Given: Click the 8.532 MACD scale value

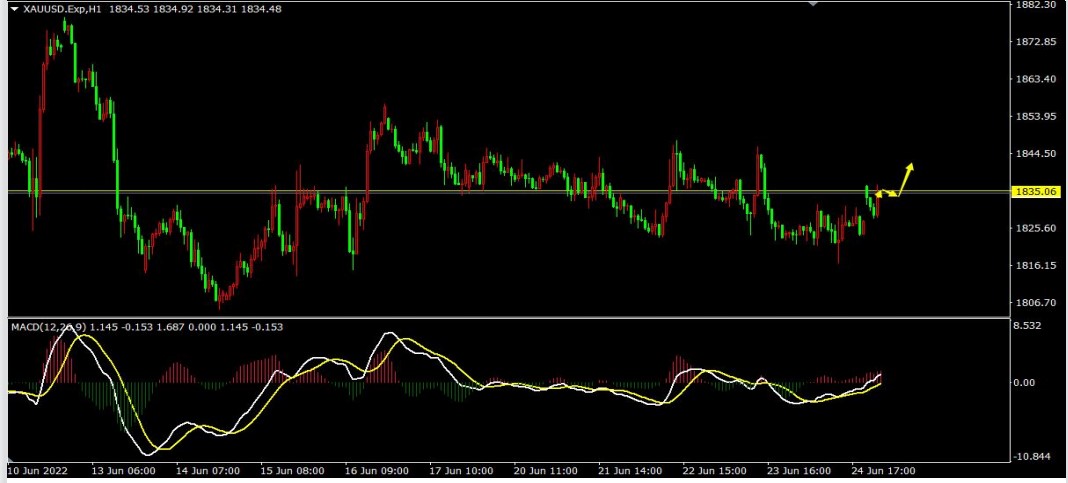Looking at the screenshot, I should pos(1029,326).
